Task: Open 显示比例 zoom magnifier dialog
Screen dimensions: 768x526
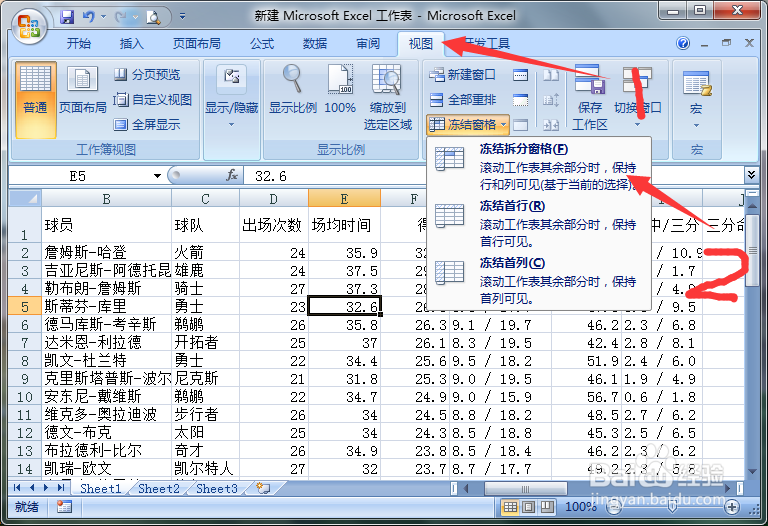Action: pyautogui.click(x=292, y=90)
